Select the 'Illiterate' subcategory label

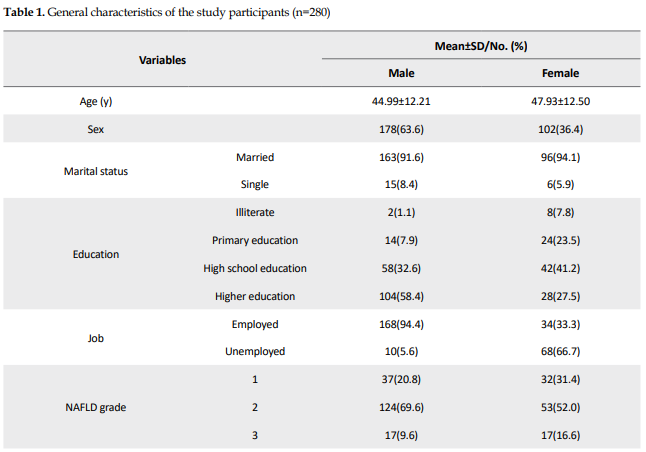pos(255,212)
